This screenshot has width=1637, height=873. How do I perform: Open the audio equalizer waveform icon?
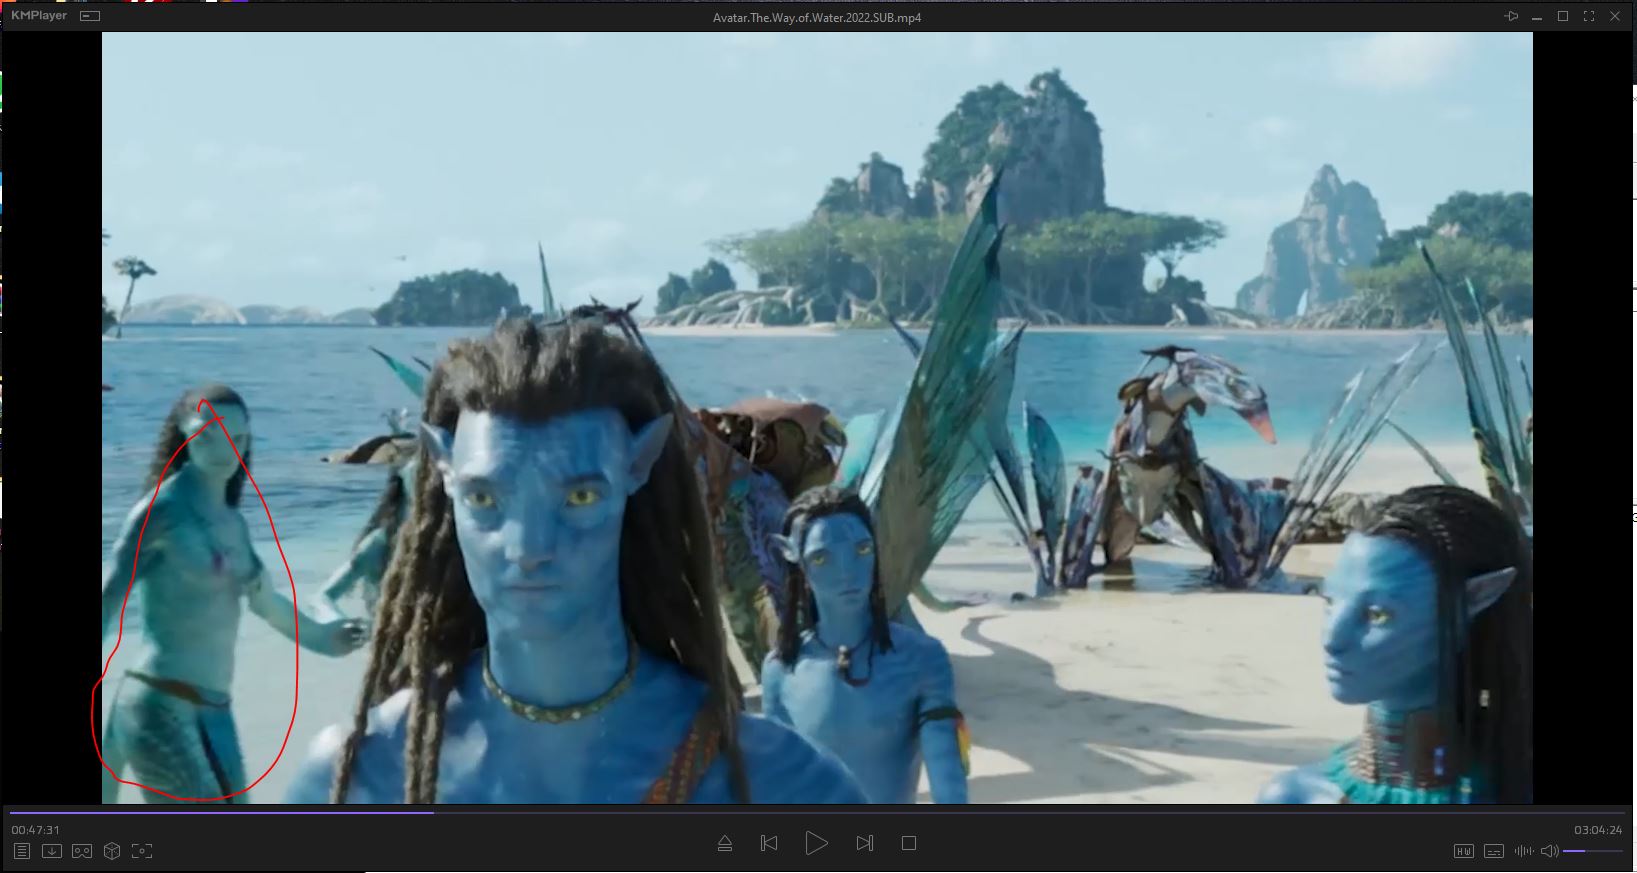point(1524,851)
